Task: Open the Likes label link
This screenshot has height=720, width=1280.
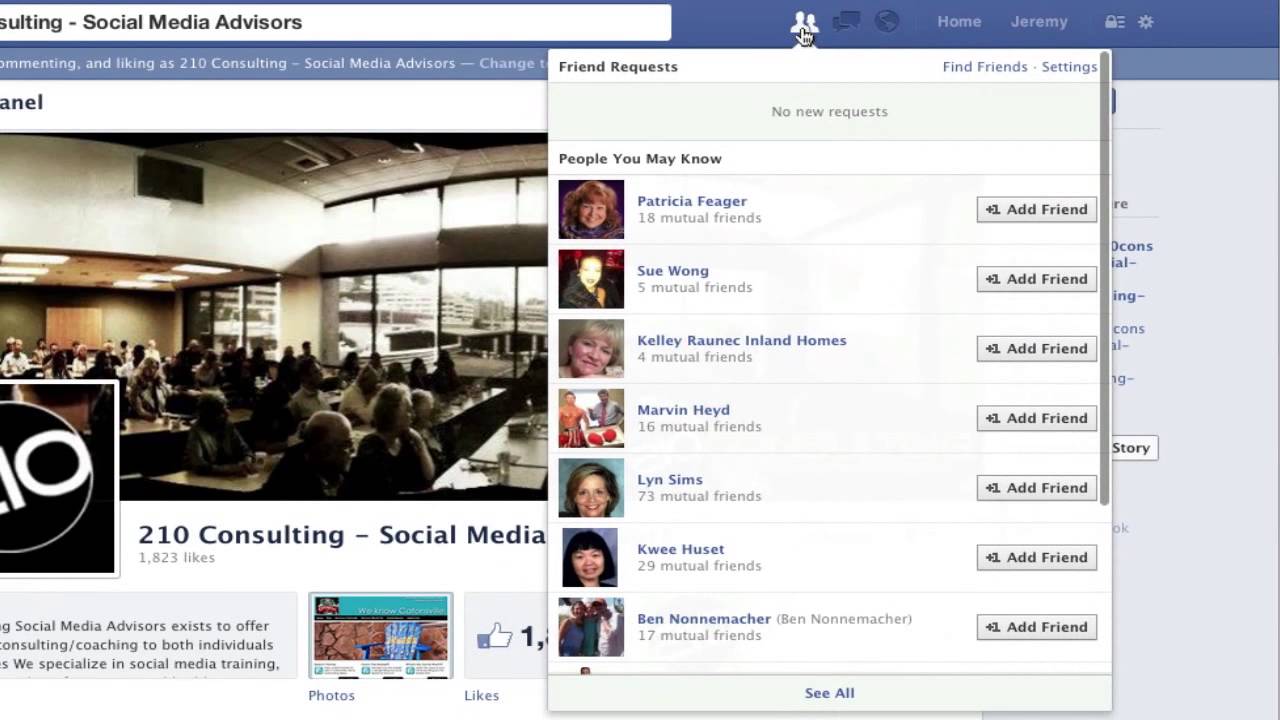Action: click(x=481, y=695)
